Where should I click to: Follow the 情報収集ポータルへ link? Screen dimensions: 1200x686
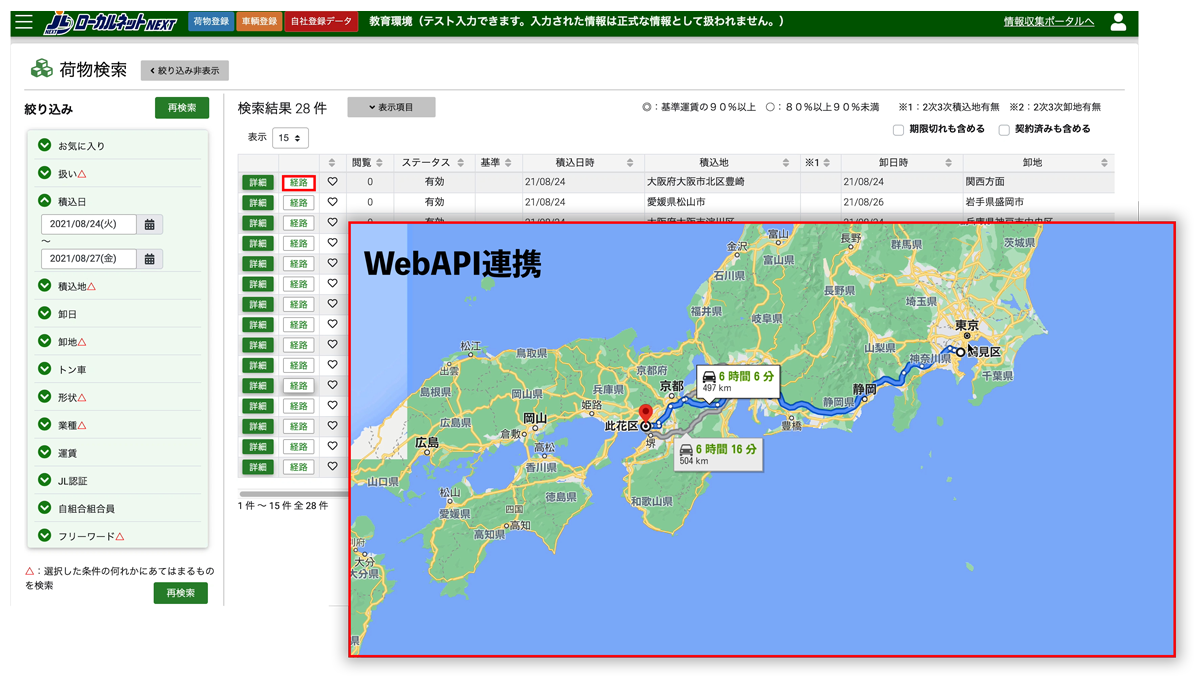click(1049, 22)
